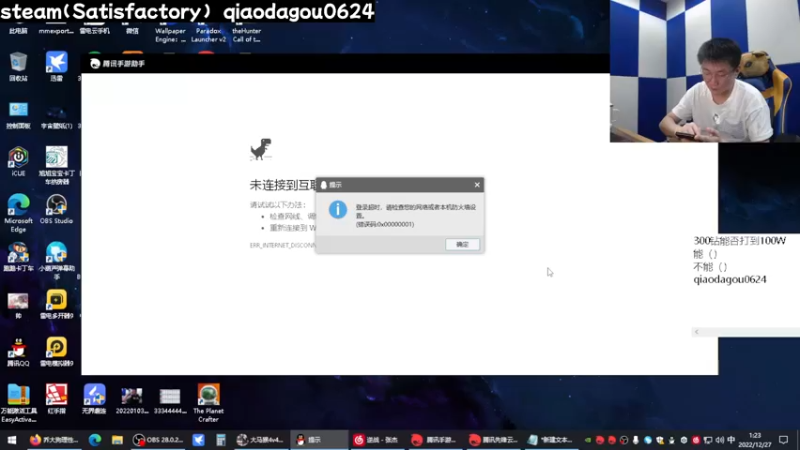This screenshot has height=450, width=800.
Task: Open The Planet Crafter desktop shortcut
Action: [x=208, y=403]
